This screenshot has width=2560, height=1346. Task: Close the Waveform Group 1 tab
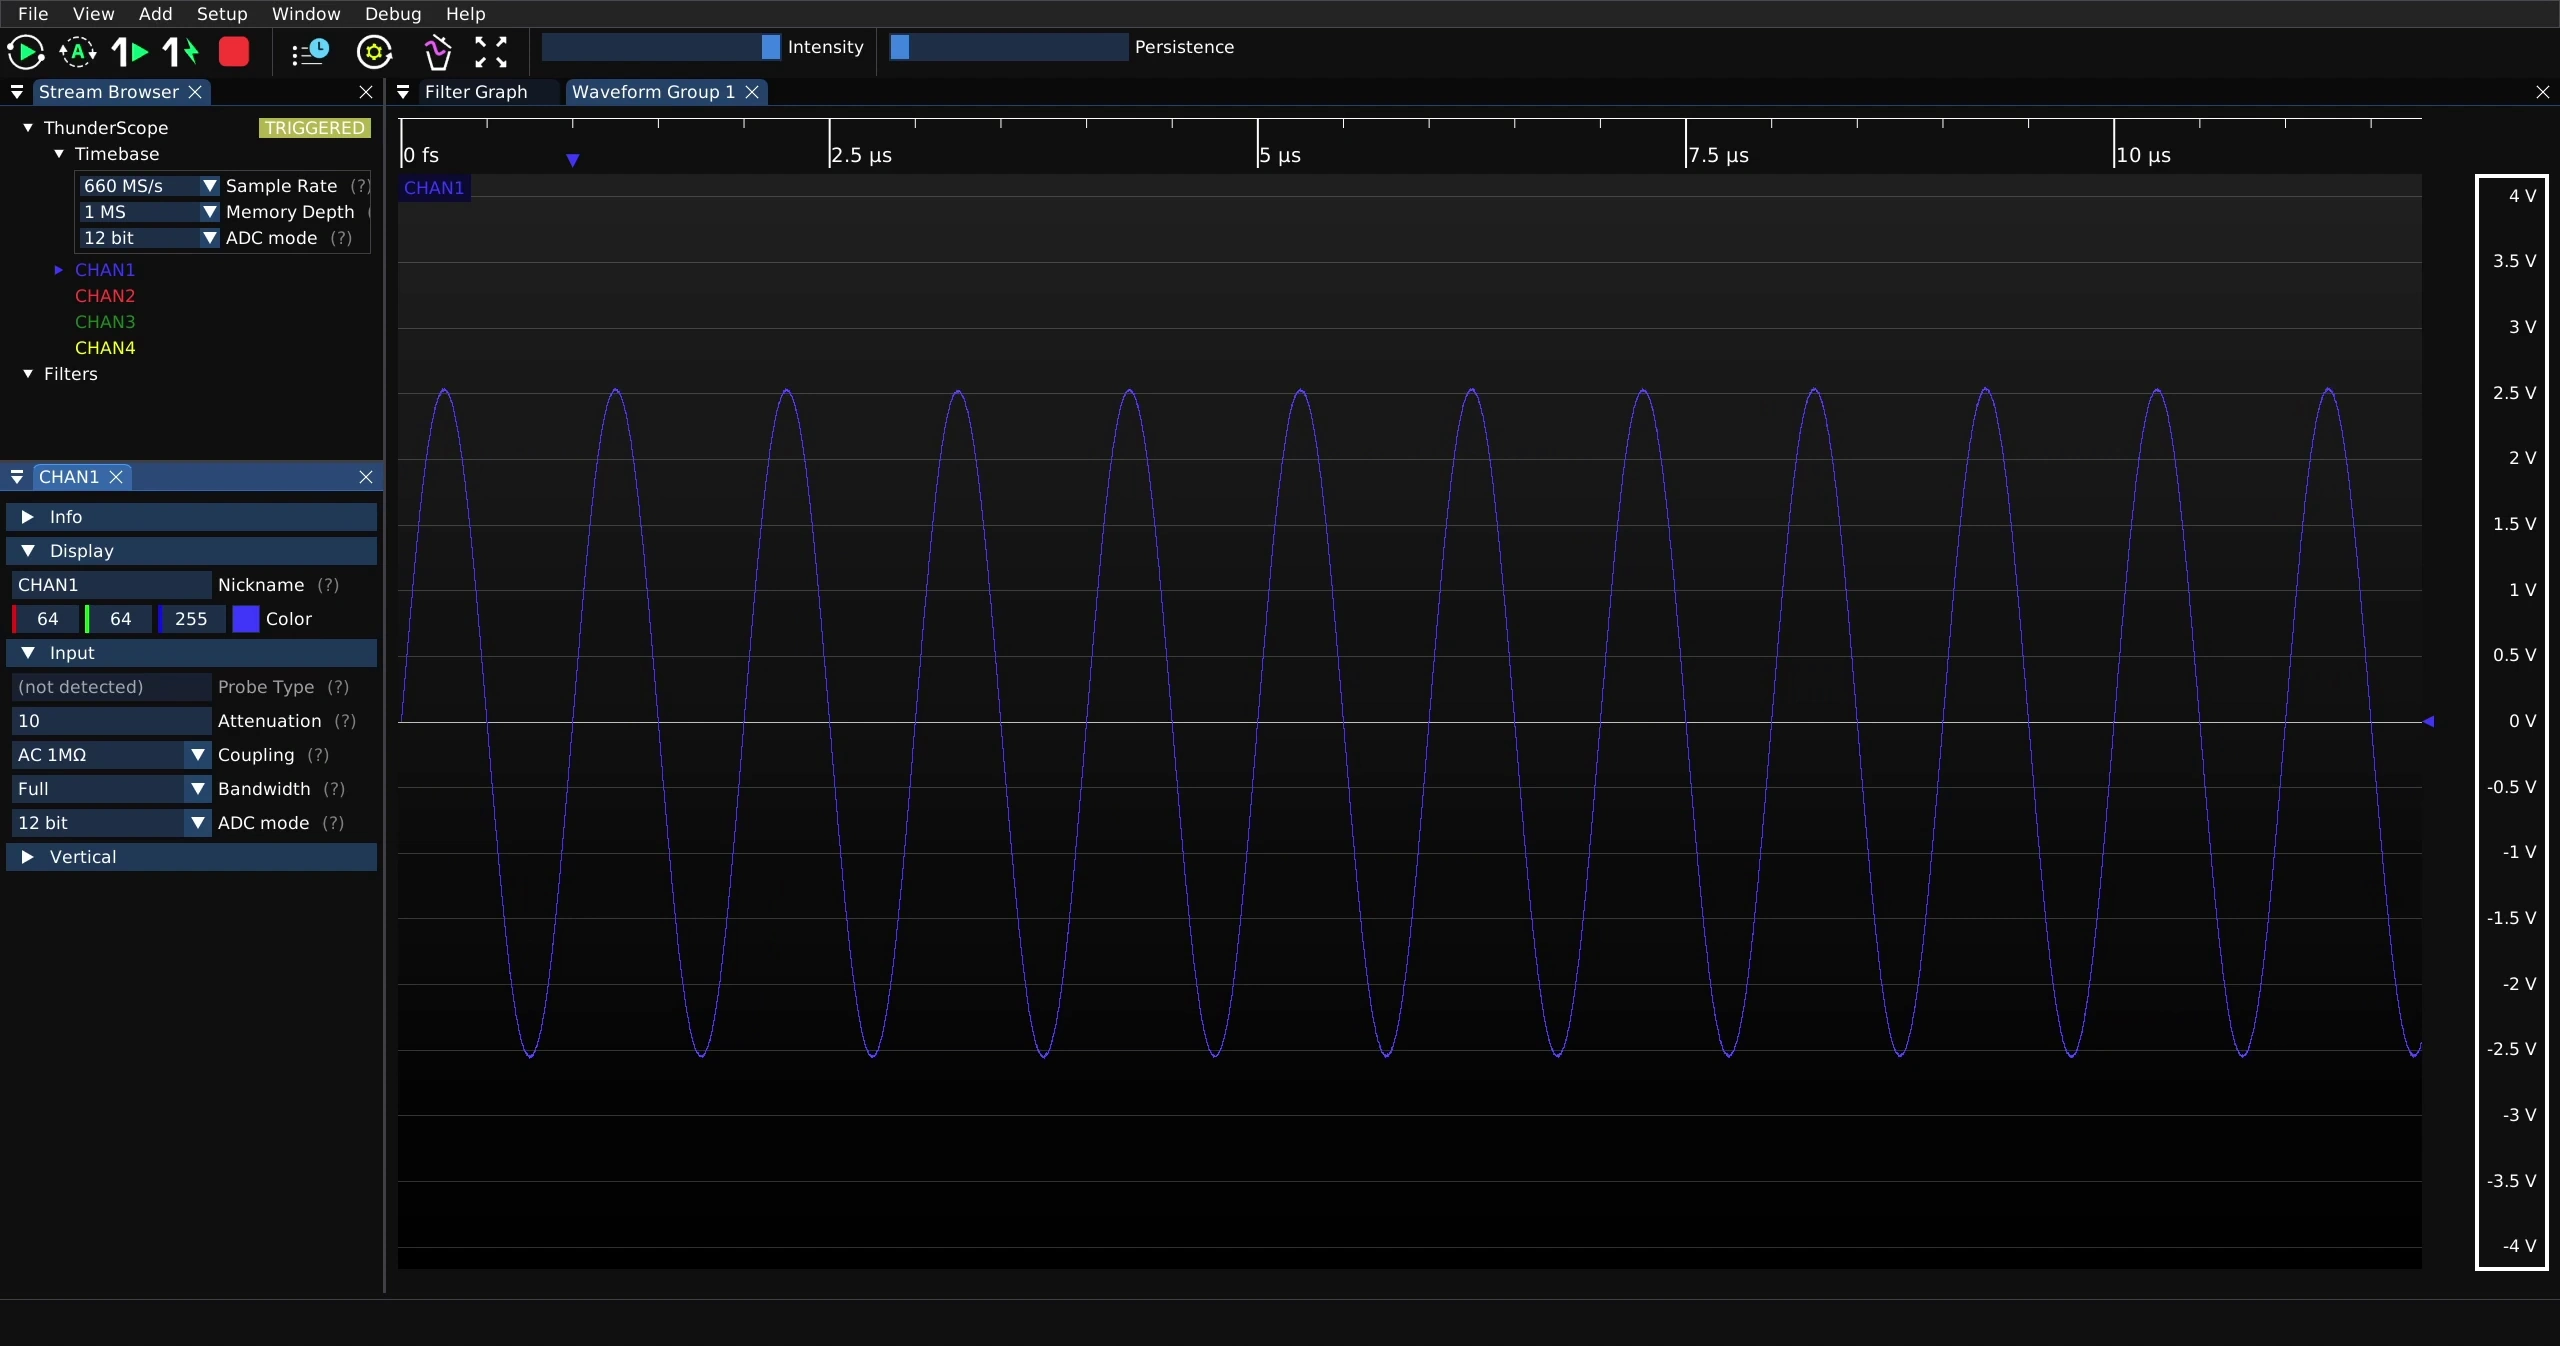click(752, 92)
